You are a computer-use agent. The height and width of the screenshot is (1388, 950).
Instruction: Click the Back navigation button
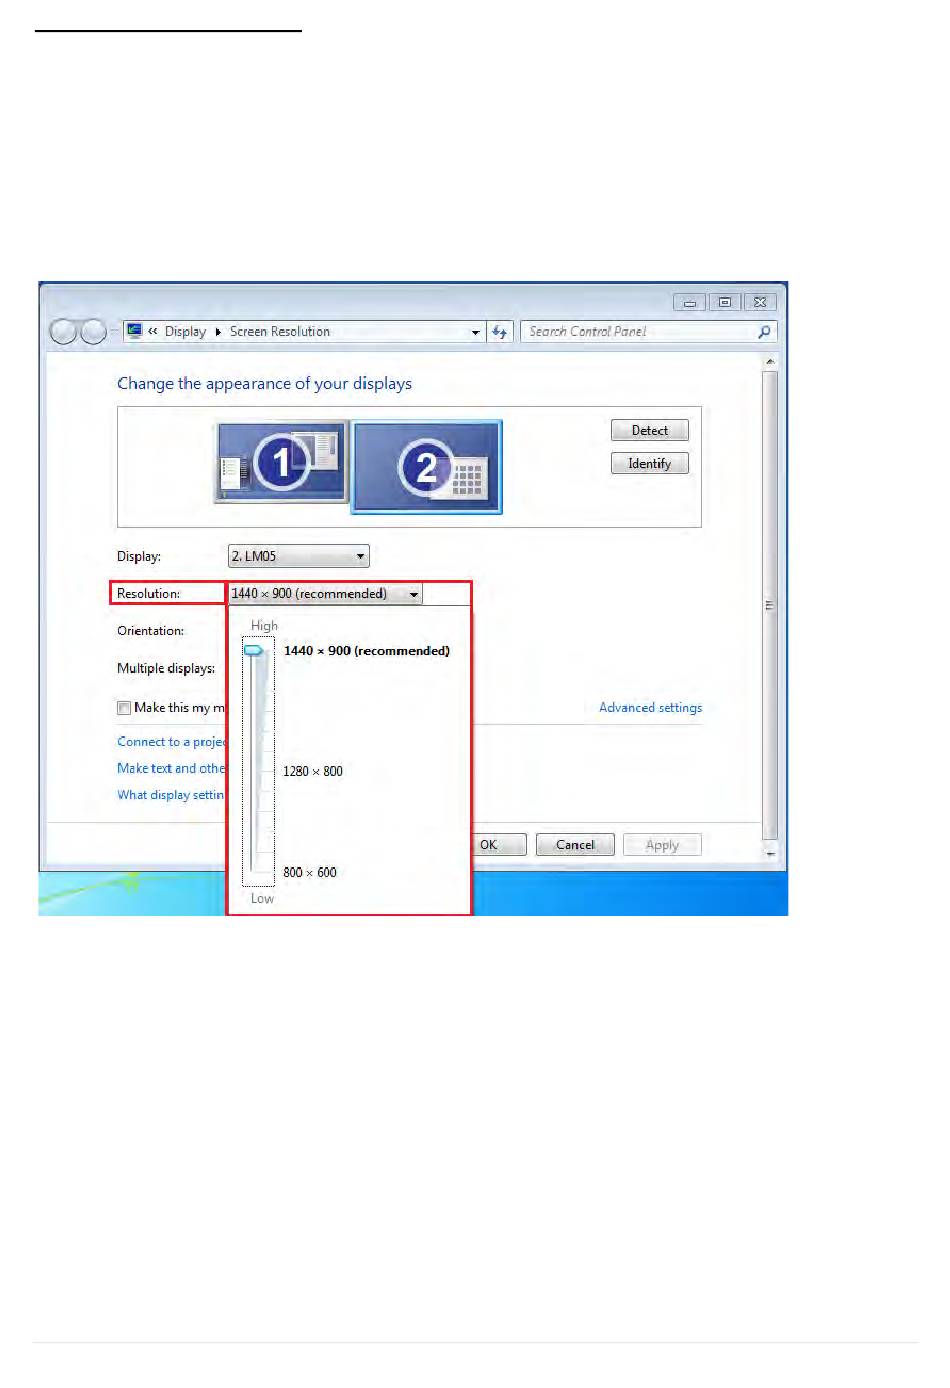pyautogui.click(x=63, y=331)
